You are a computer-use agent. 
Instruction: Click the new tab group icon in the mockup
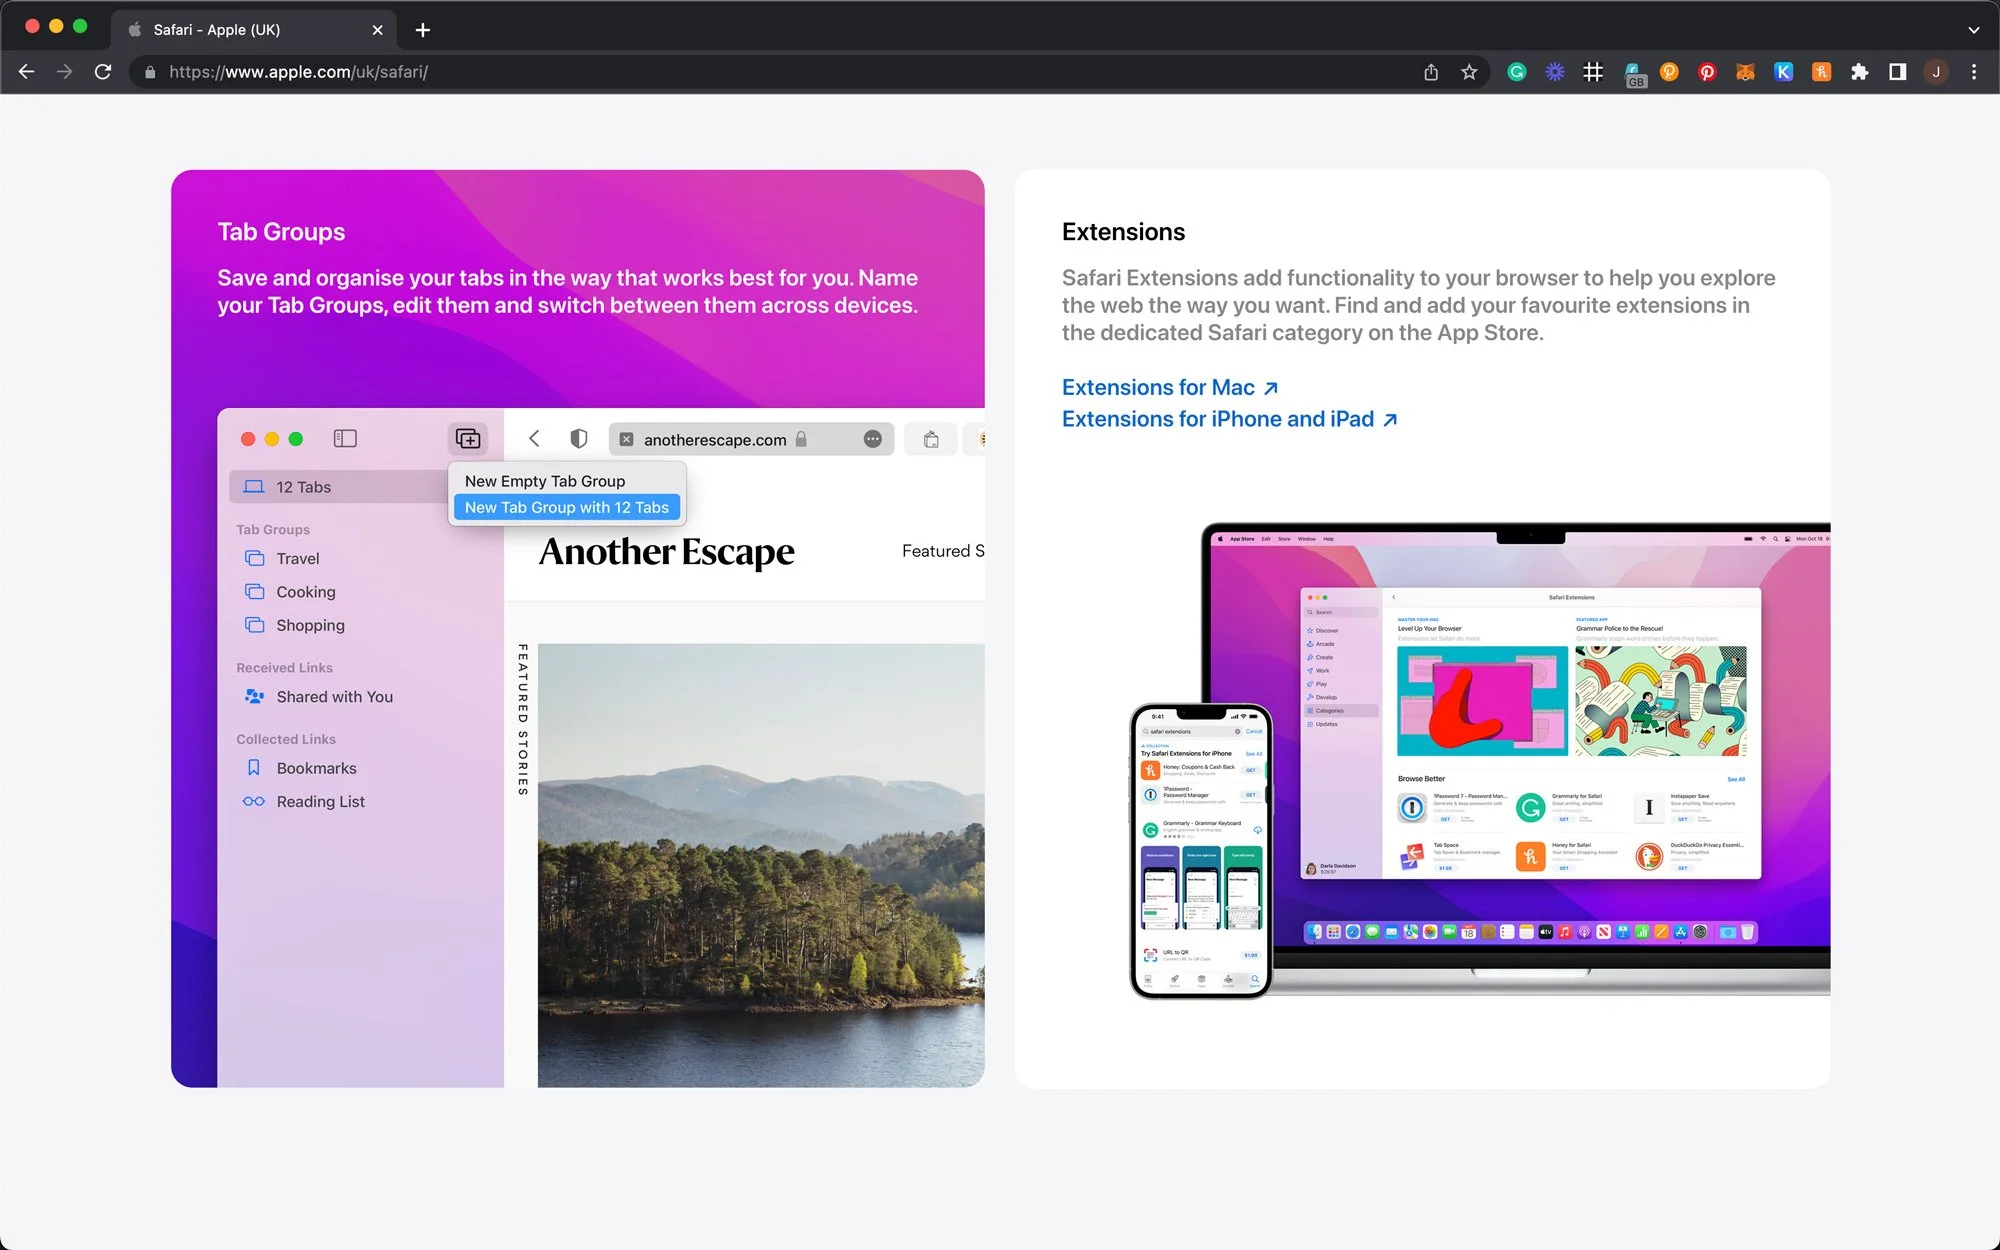tap(467, 439)
